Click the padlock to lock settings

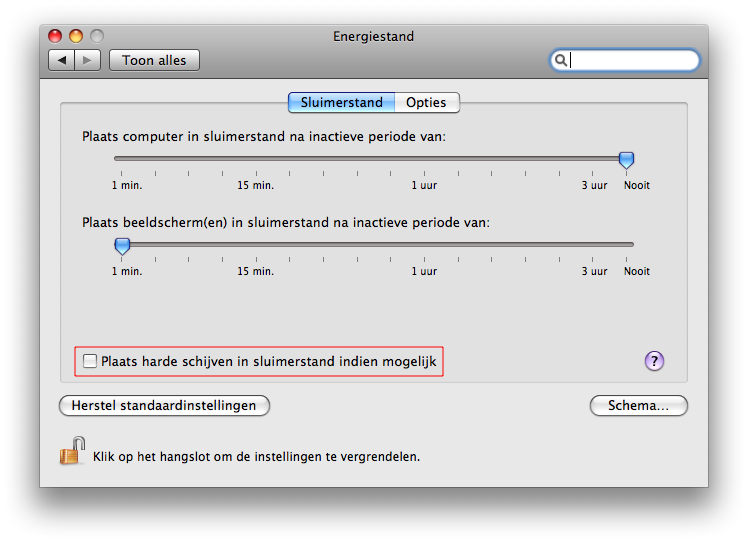click(72, 451)
